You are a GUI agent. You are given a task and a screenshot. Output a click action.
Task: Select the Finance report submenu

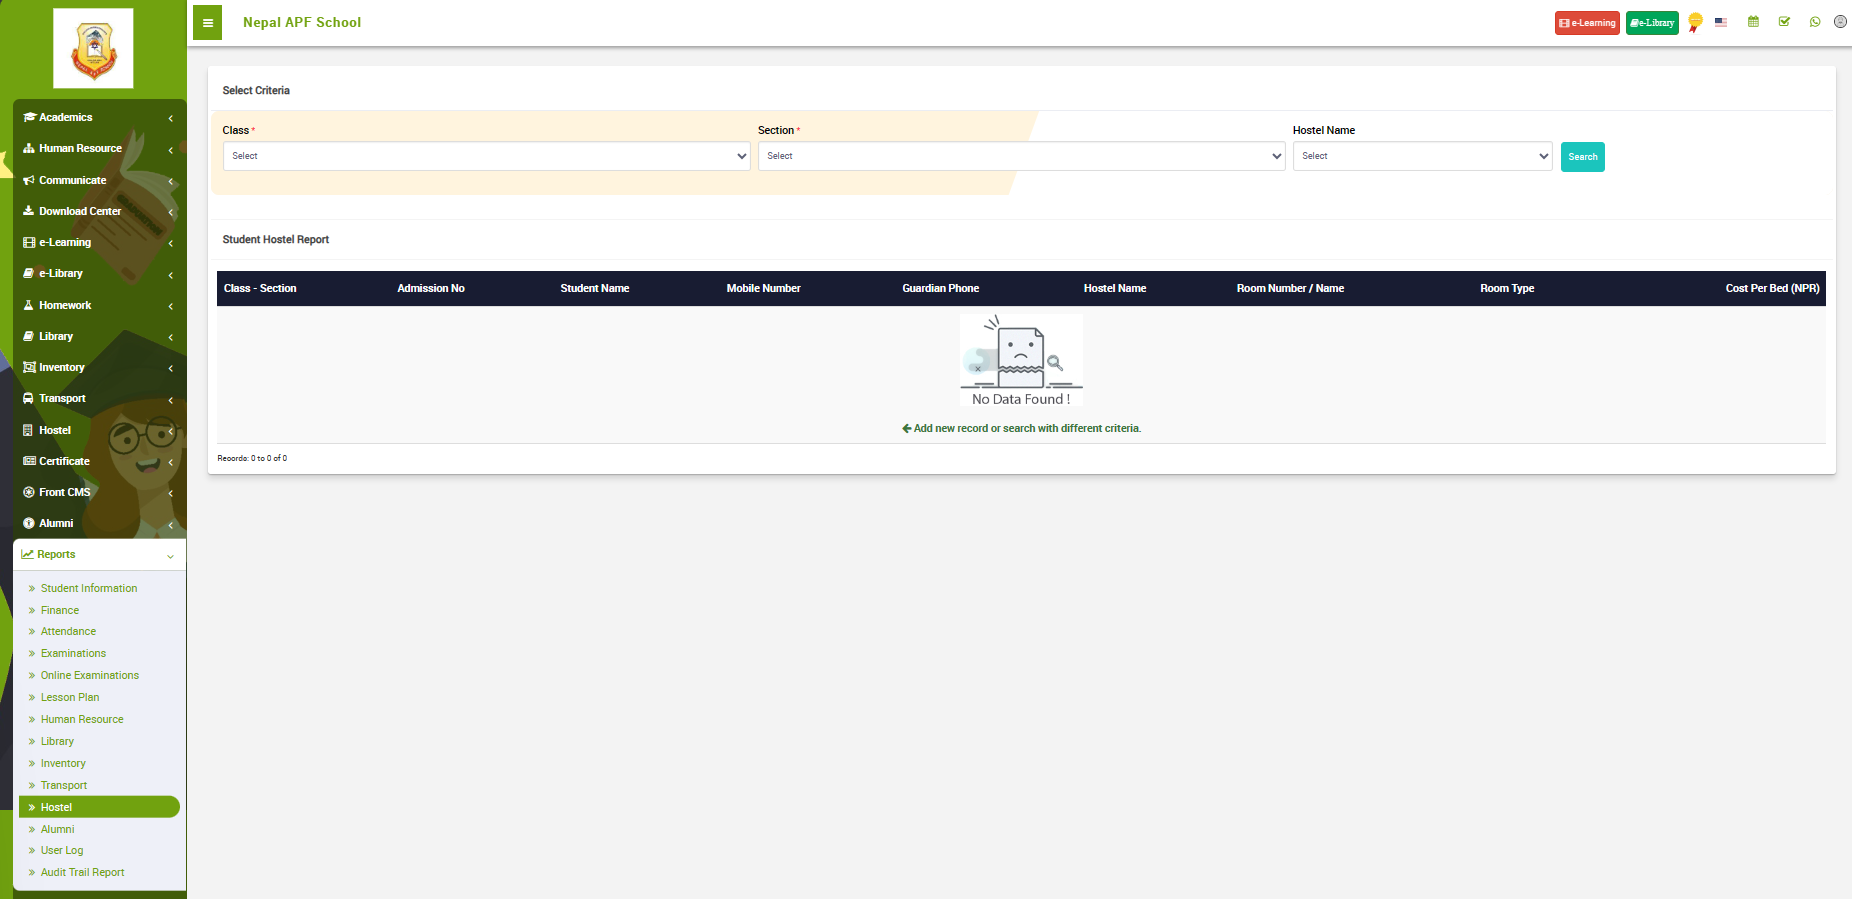point(60,610)
